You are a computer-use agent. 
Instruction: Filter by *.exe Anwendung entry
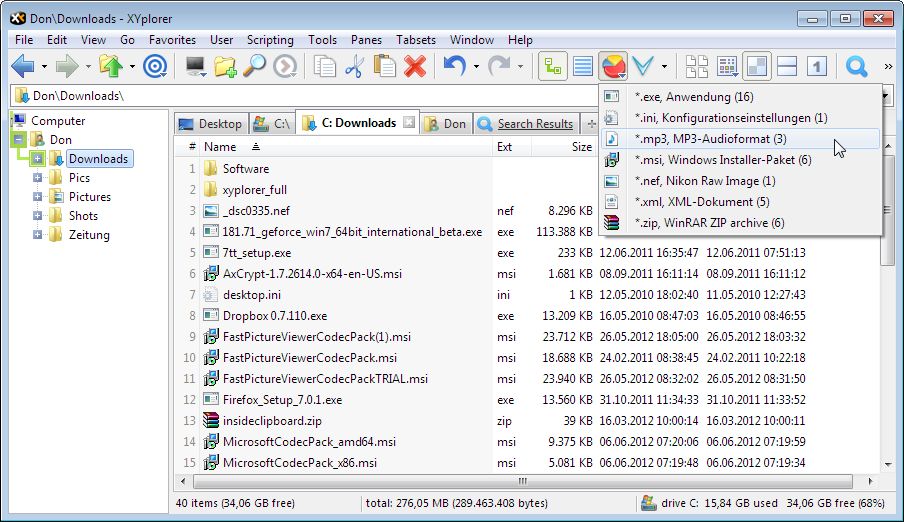coord(740,97)
